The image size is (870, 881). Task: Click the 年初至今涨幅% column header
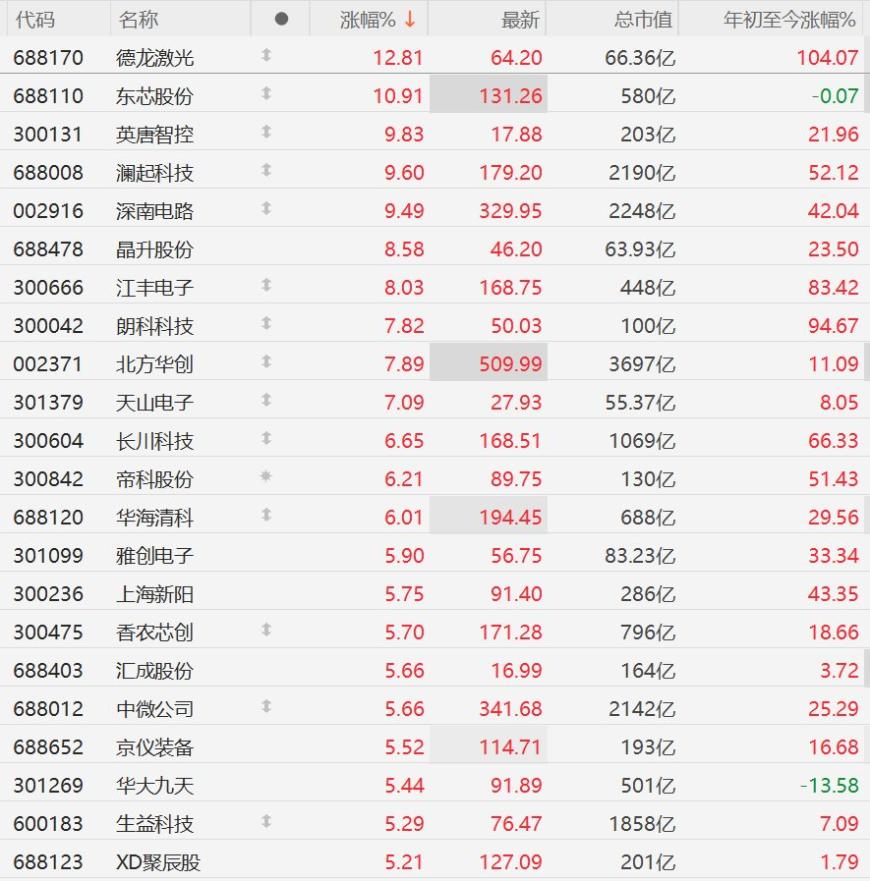[790, 19]
